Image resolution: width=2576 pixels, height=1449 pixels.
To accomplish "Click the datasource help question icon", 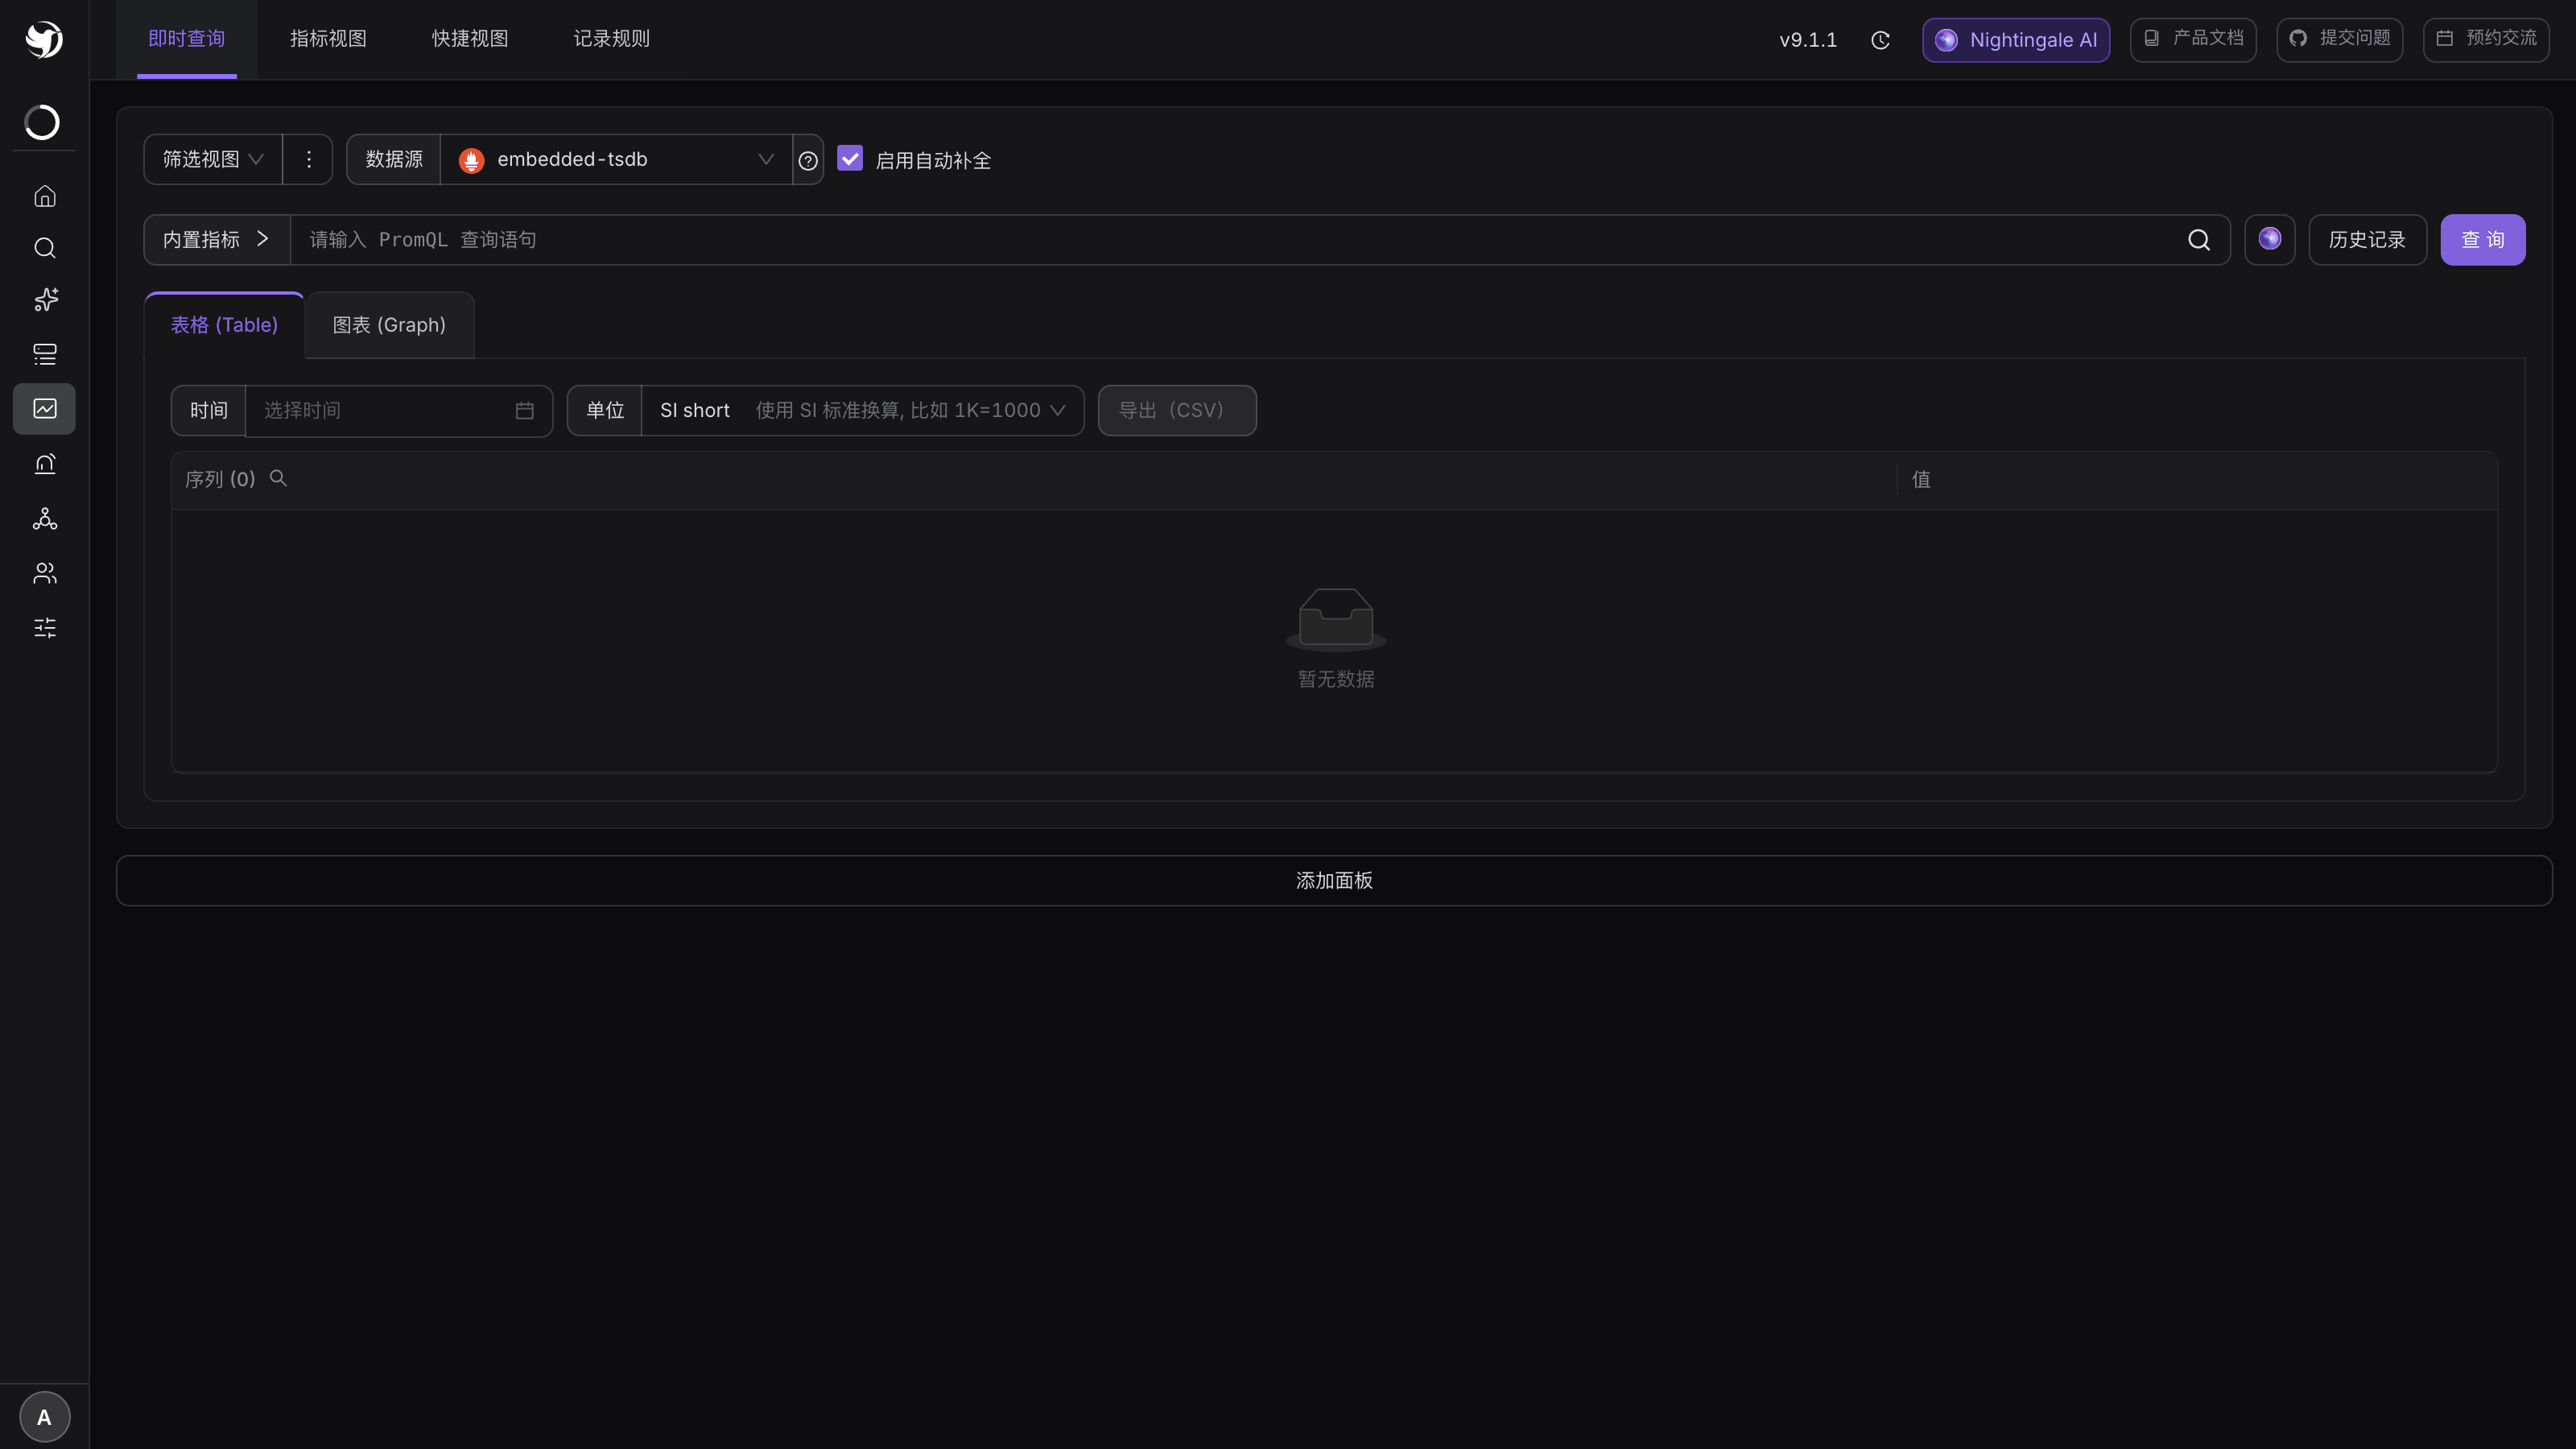I will 808,160.
